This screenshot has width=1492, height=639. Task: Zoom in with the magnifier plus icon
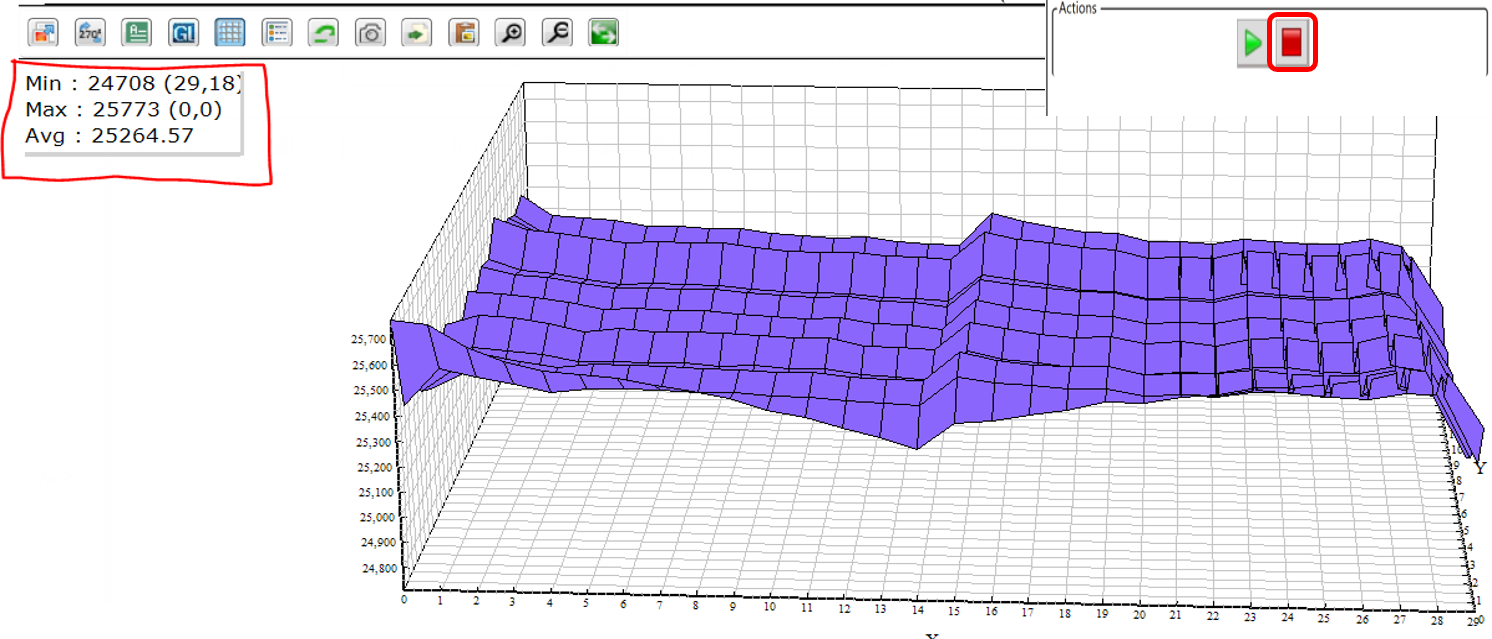[x=511, y=32]
